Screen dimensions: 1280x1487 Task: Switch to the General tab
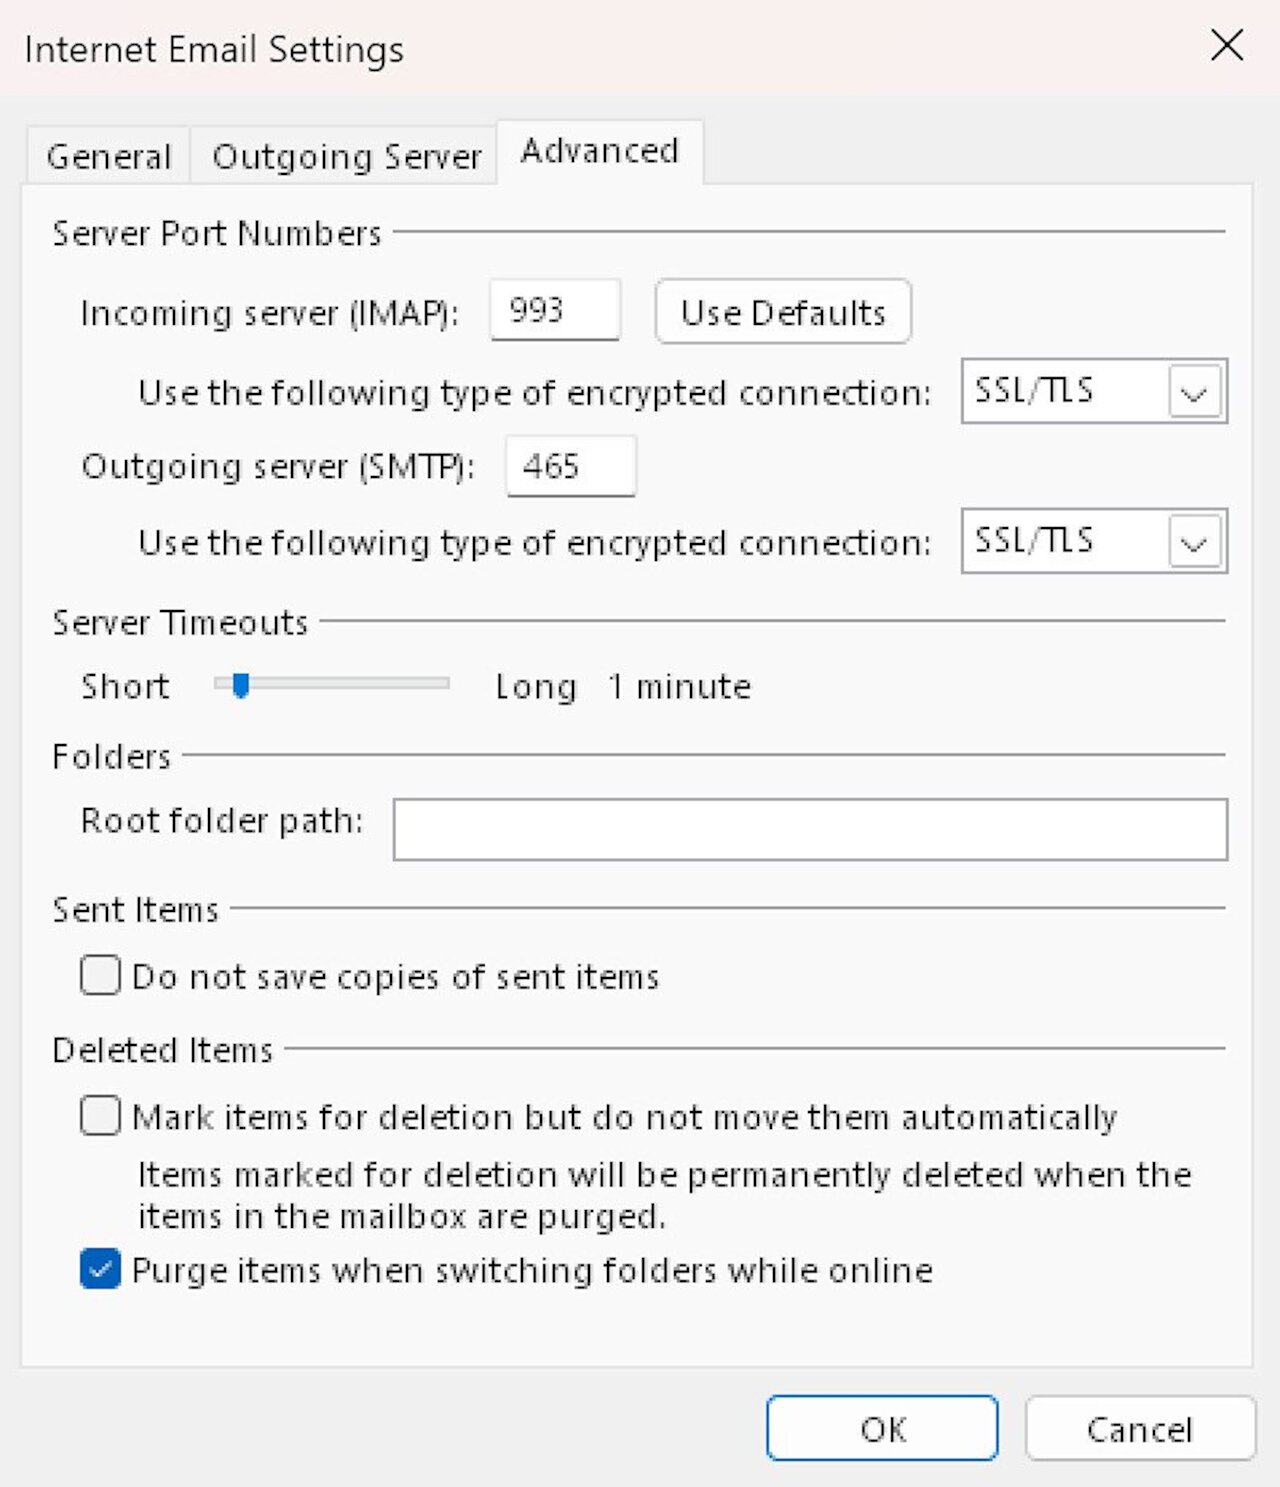[x=109, y=155]
